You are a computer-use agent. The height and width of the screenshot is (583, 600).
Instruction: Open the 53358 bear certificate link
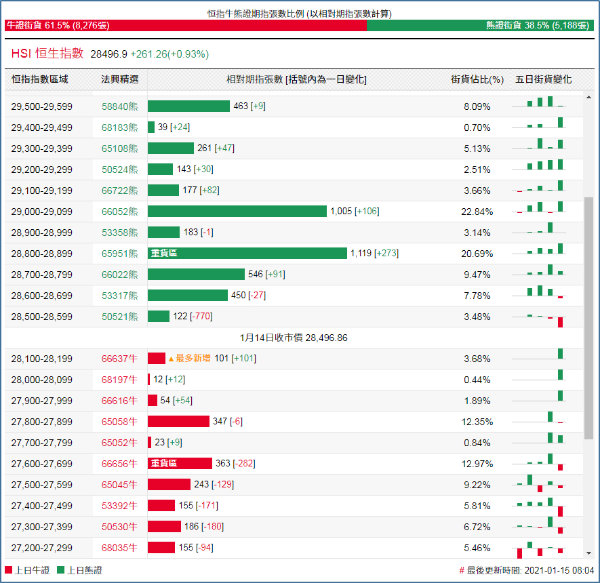point(119,233)
